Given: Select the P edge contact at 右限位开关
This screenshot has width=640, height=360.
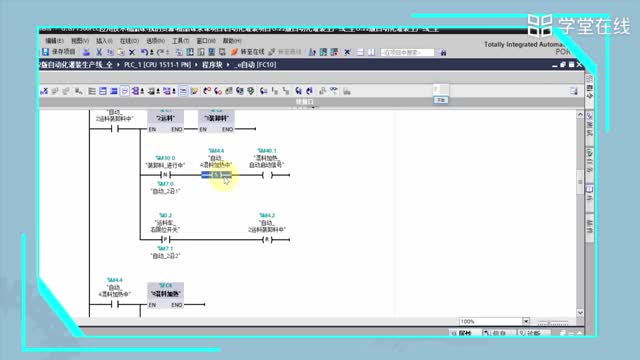Looking at the screenshot, I should (x=165, y=240).
